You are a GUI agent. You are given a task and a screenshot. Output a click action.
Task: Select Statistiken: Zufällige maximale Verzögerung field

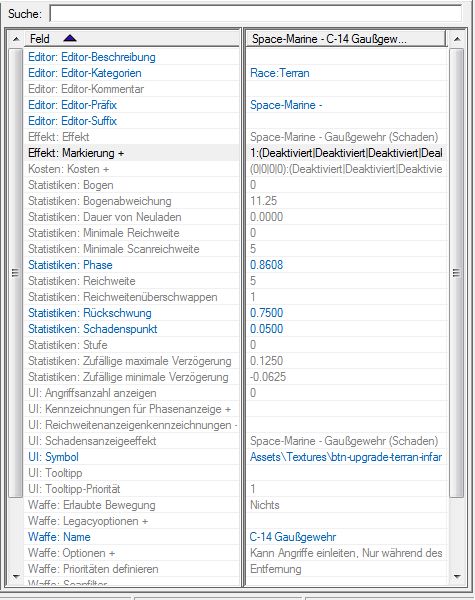tap(132, 361)
